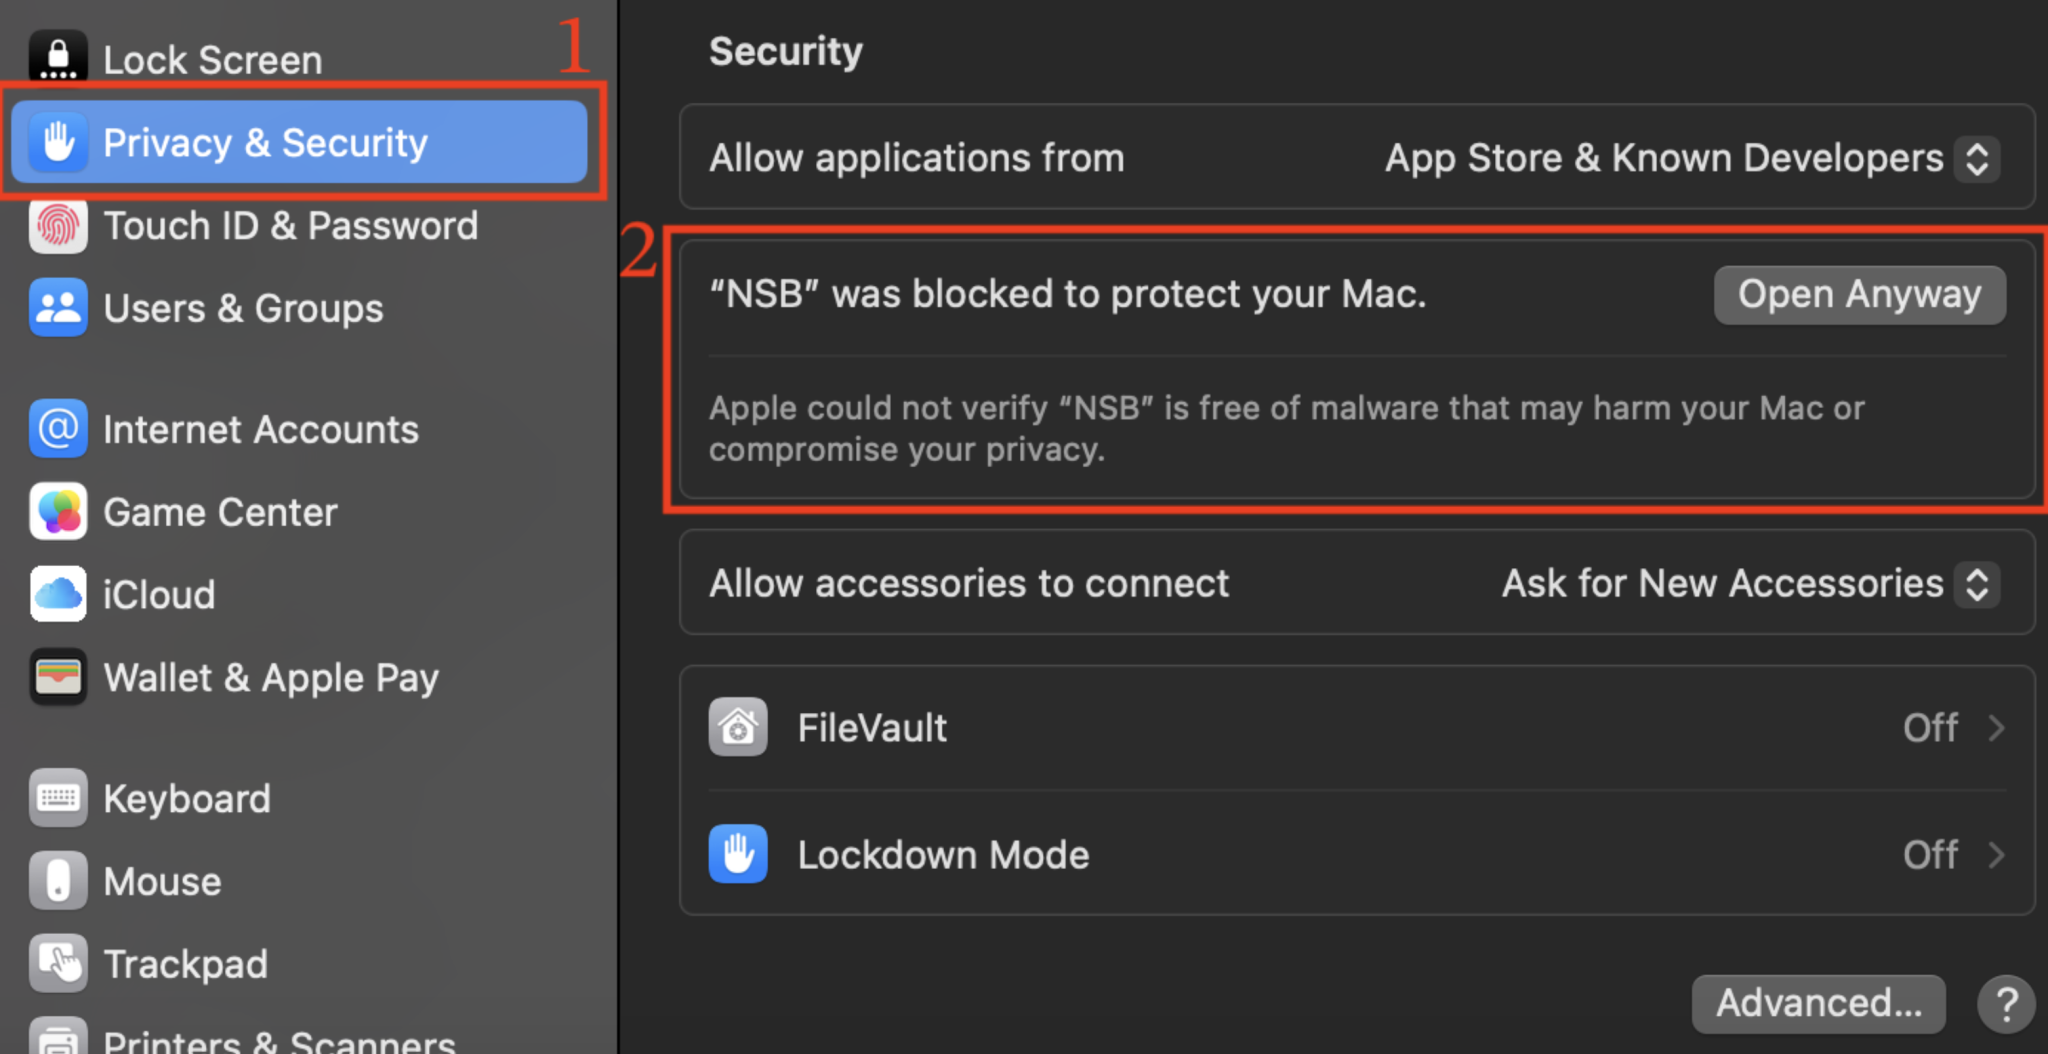Viewport: 2048px width, 1054px height.
Task: Click the Lock Screen padlock icon
Action: [x=58, y=58]
